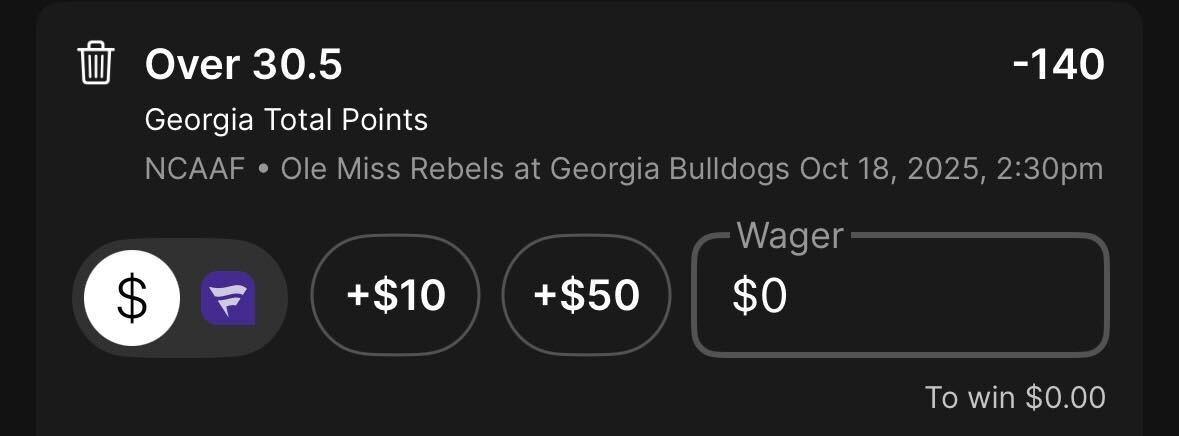The image size is (1179, 436).
Task: Click the Over 30.5 bet title
Action: pyautogui.click(x=243, y=66)
